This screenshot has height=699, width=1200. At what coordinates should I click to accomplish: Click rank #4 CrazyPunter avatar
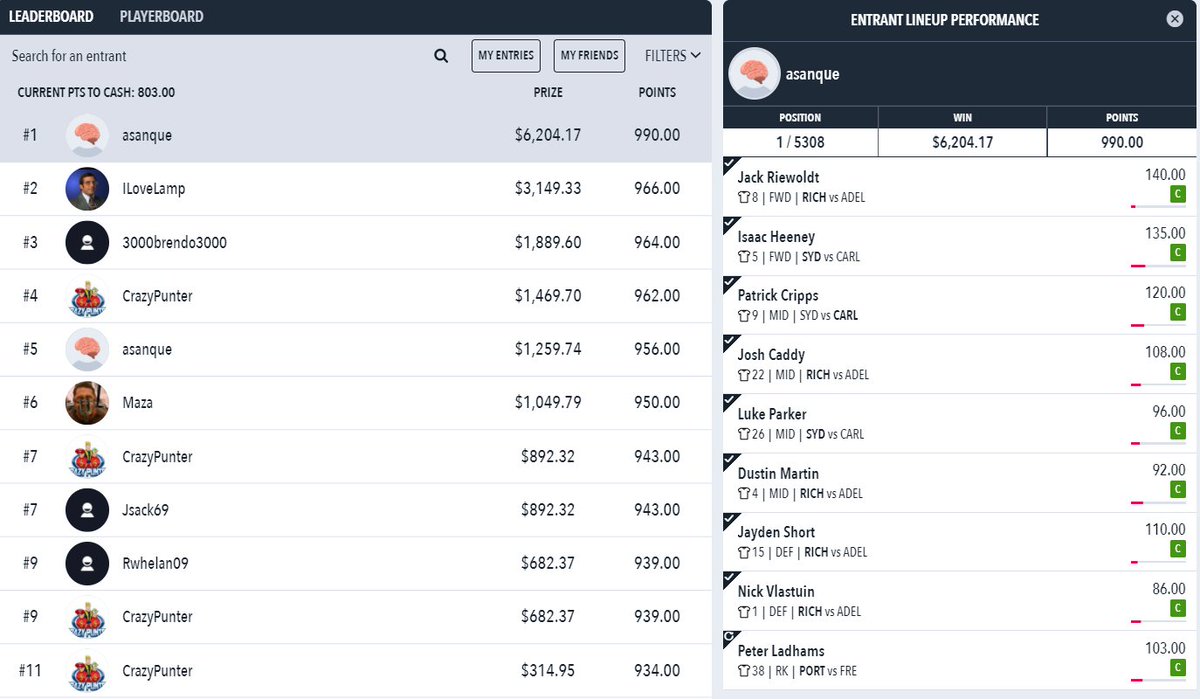coord(87,296)
